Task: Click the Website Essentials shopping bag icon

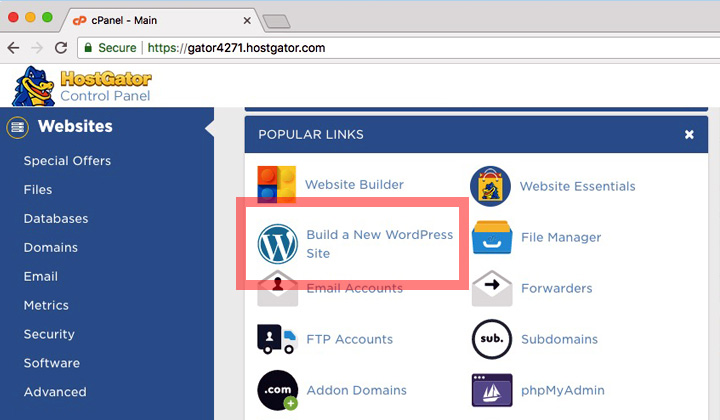Action: coord(490,186)
